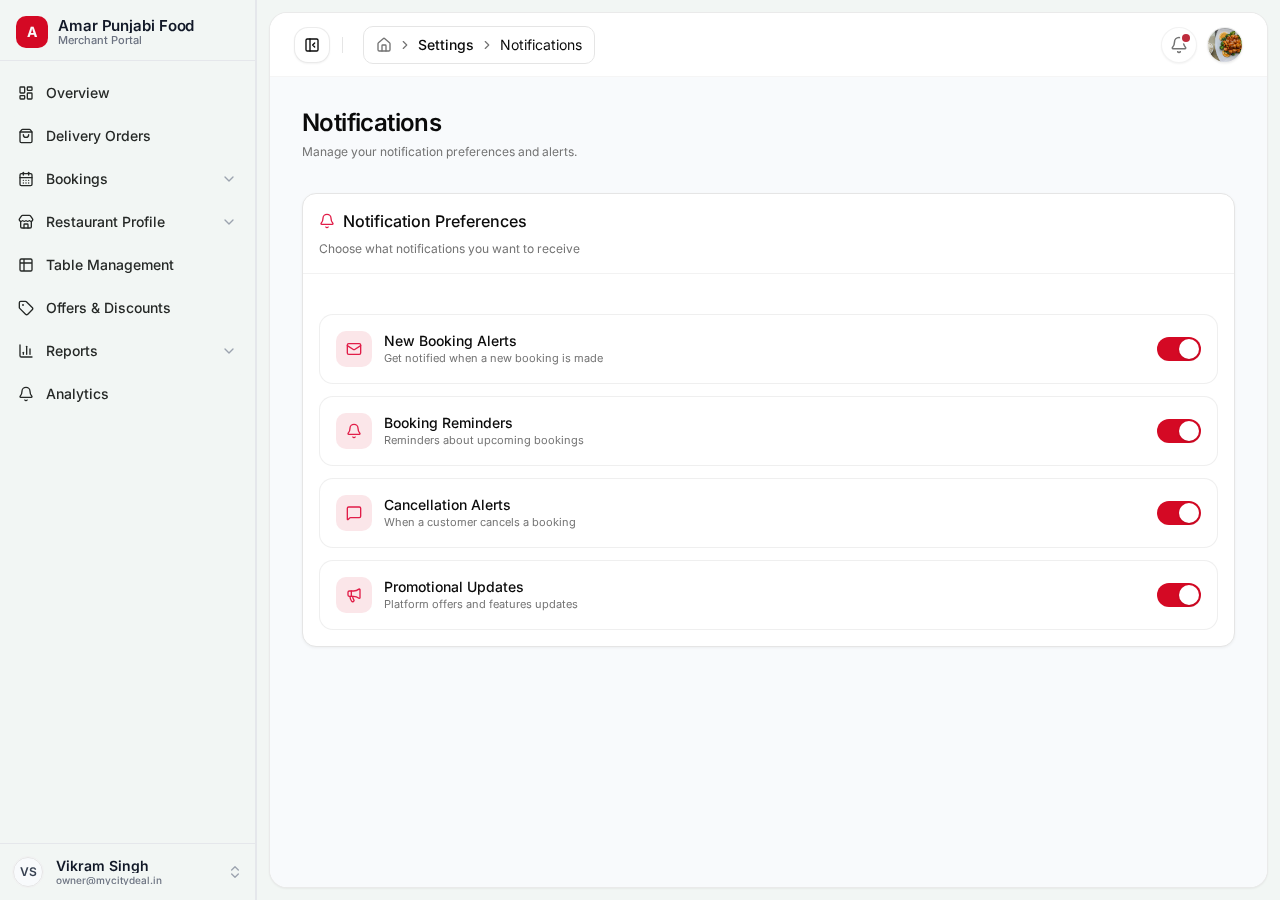1280x900 pixels.
Task: Click the home breadcrumb icon
Action: point(384,45)
